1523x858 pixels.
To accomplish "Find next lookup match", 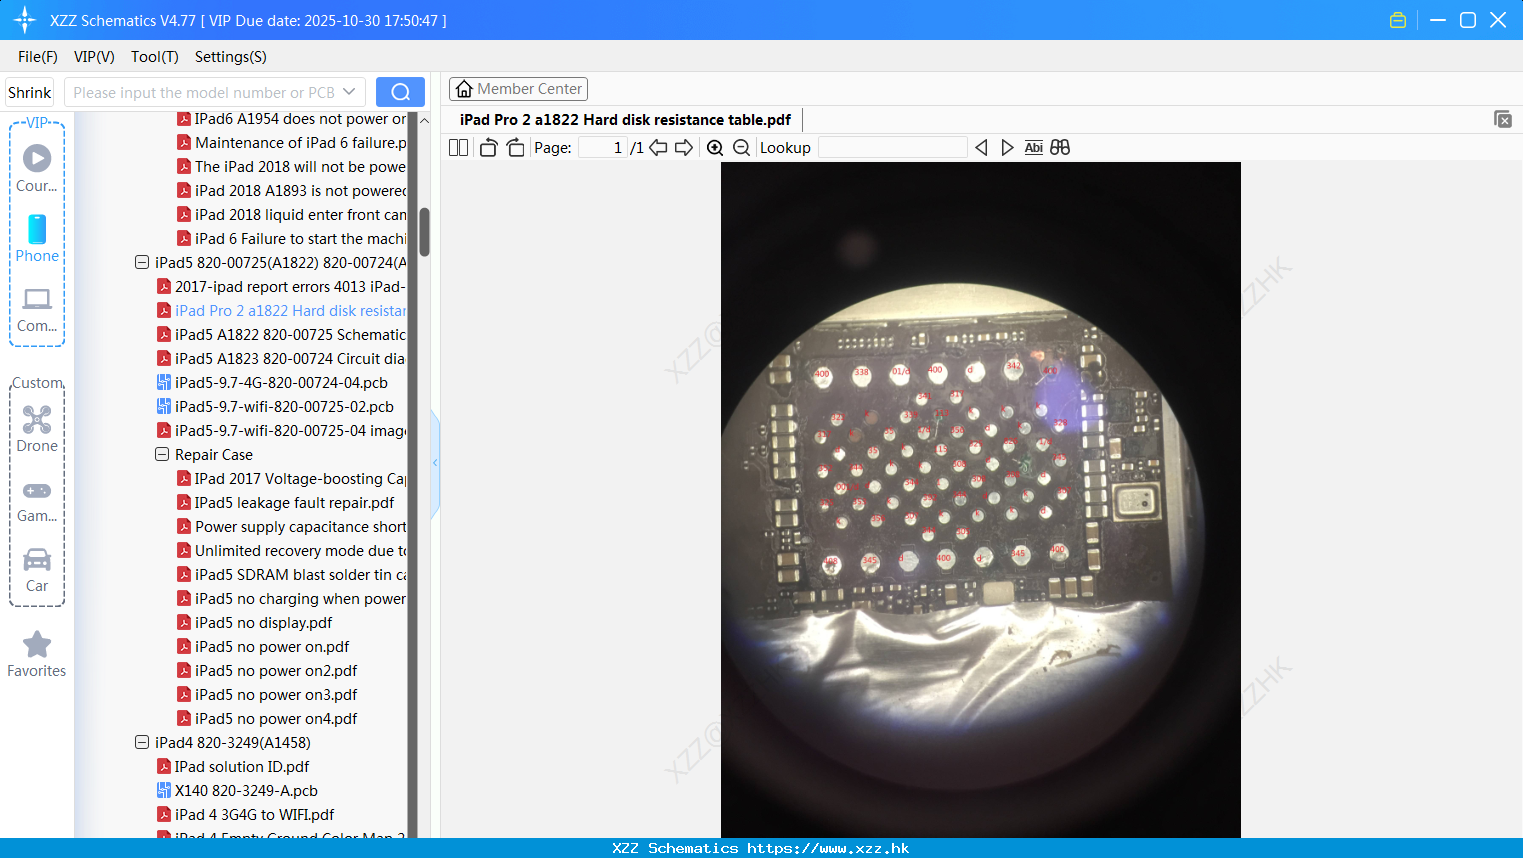I will [x=1007, y=147].
